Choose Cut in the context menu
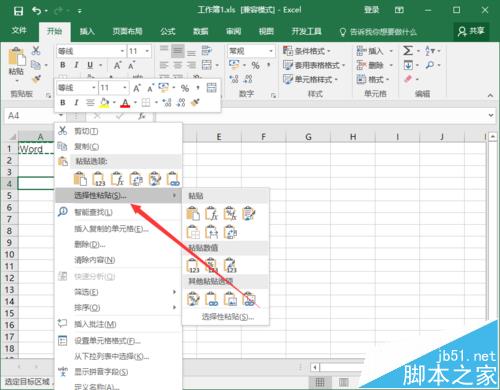The width and height of the screenshot is (500, 390). coord(118,131)
